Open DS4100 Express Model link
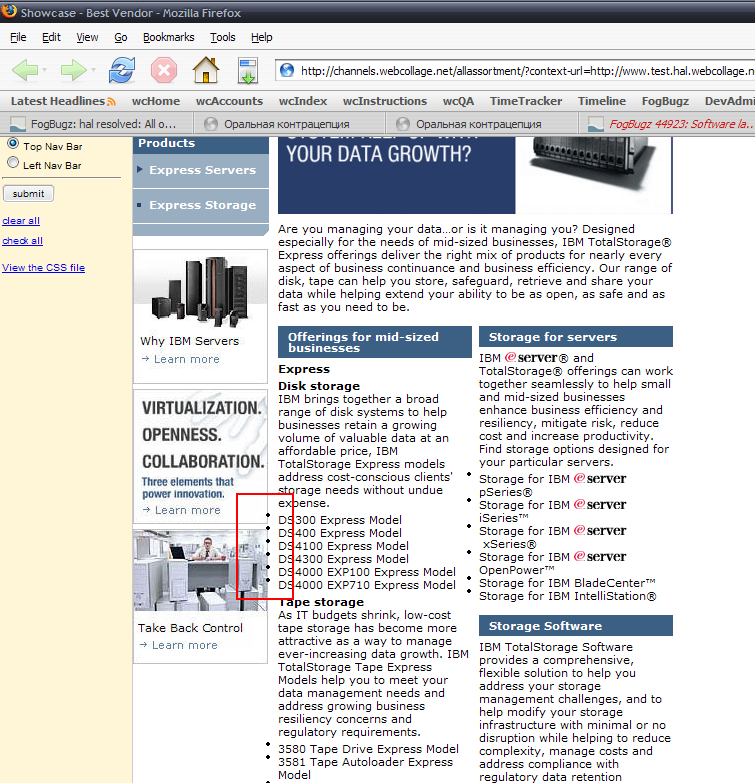This screenshot has width=755, height=783. (x=344, y=546)
